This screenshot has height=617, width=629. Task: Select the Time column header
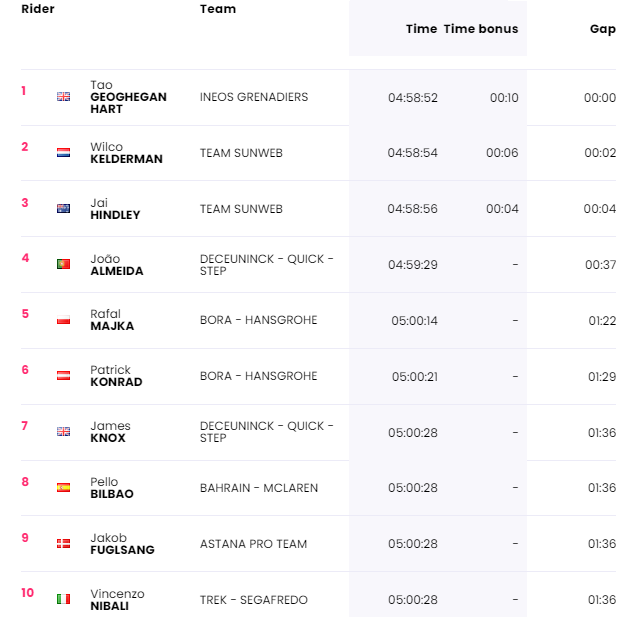click(421, 29)
